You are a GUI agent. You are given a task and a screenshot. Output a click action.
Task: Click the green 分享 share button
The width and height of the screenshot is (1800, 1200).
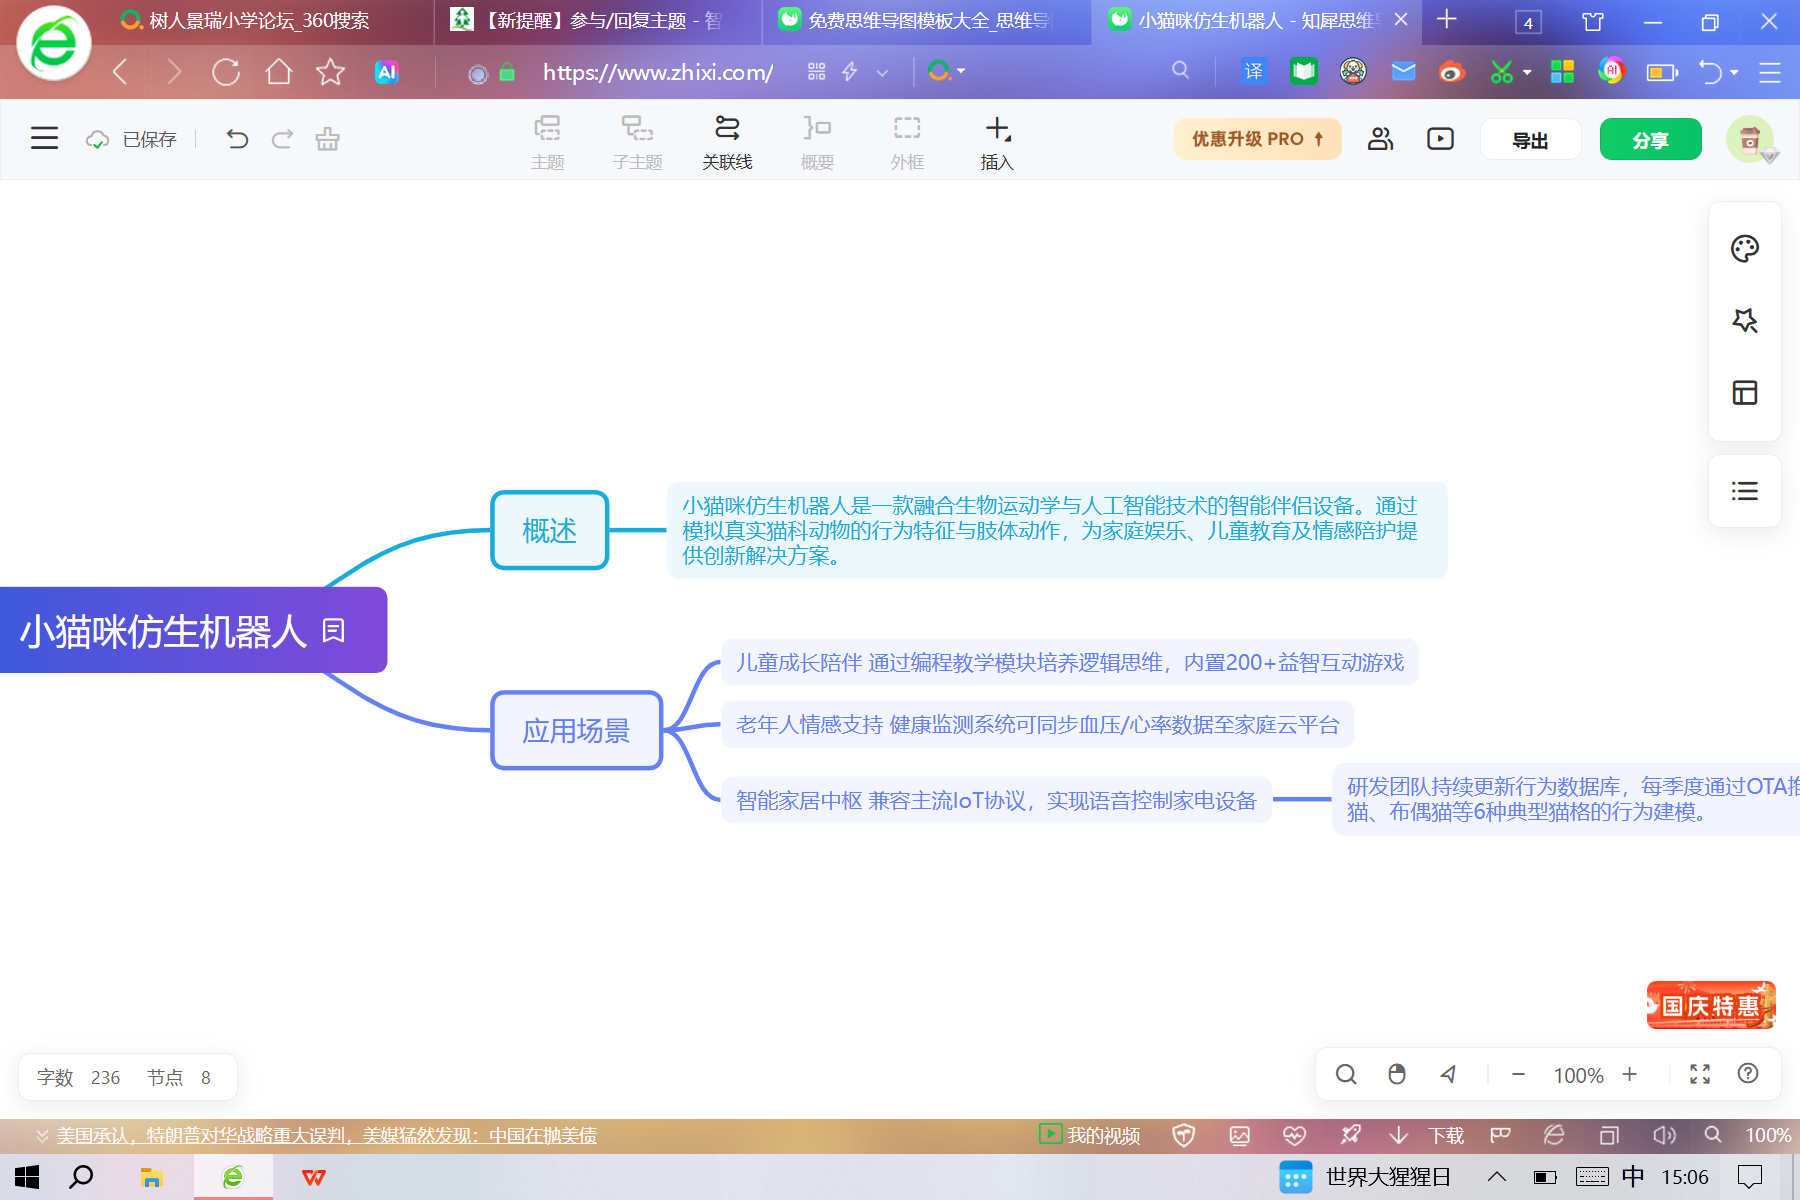(1650, 139)
